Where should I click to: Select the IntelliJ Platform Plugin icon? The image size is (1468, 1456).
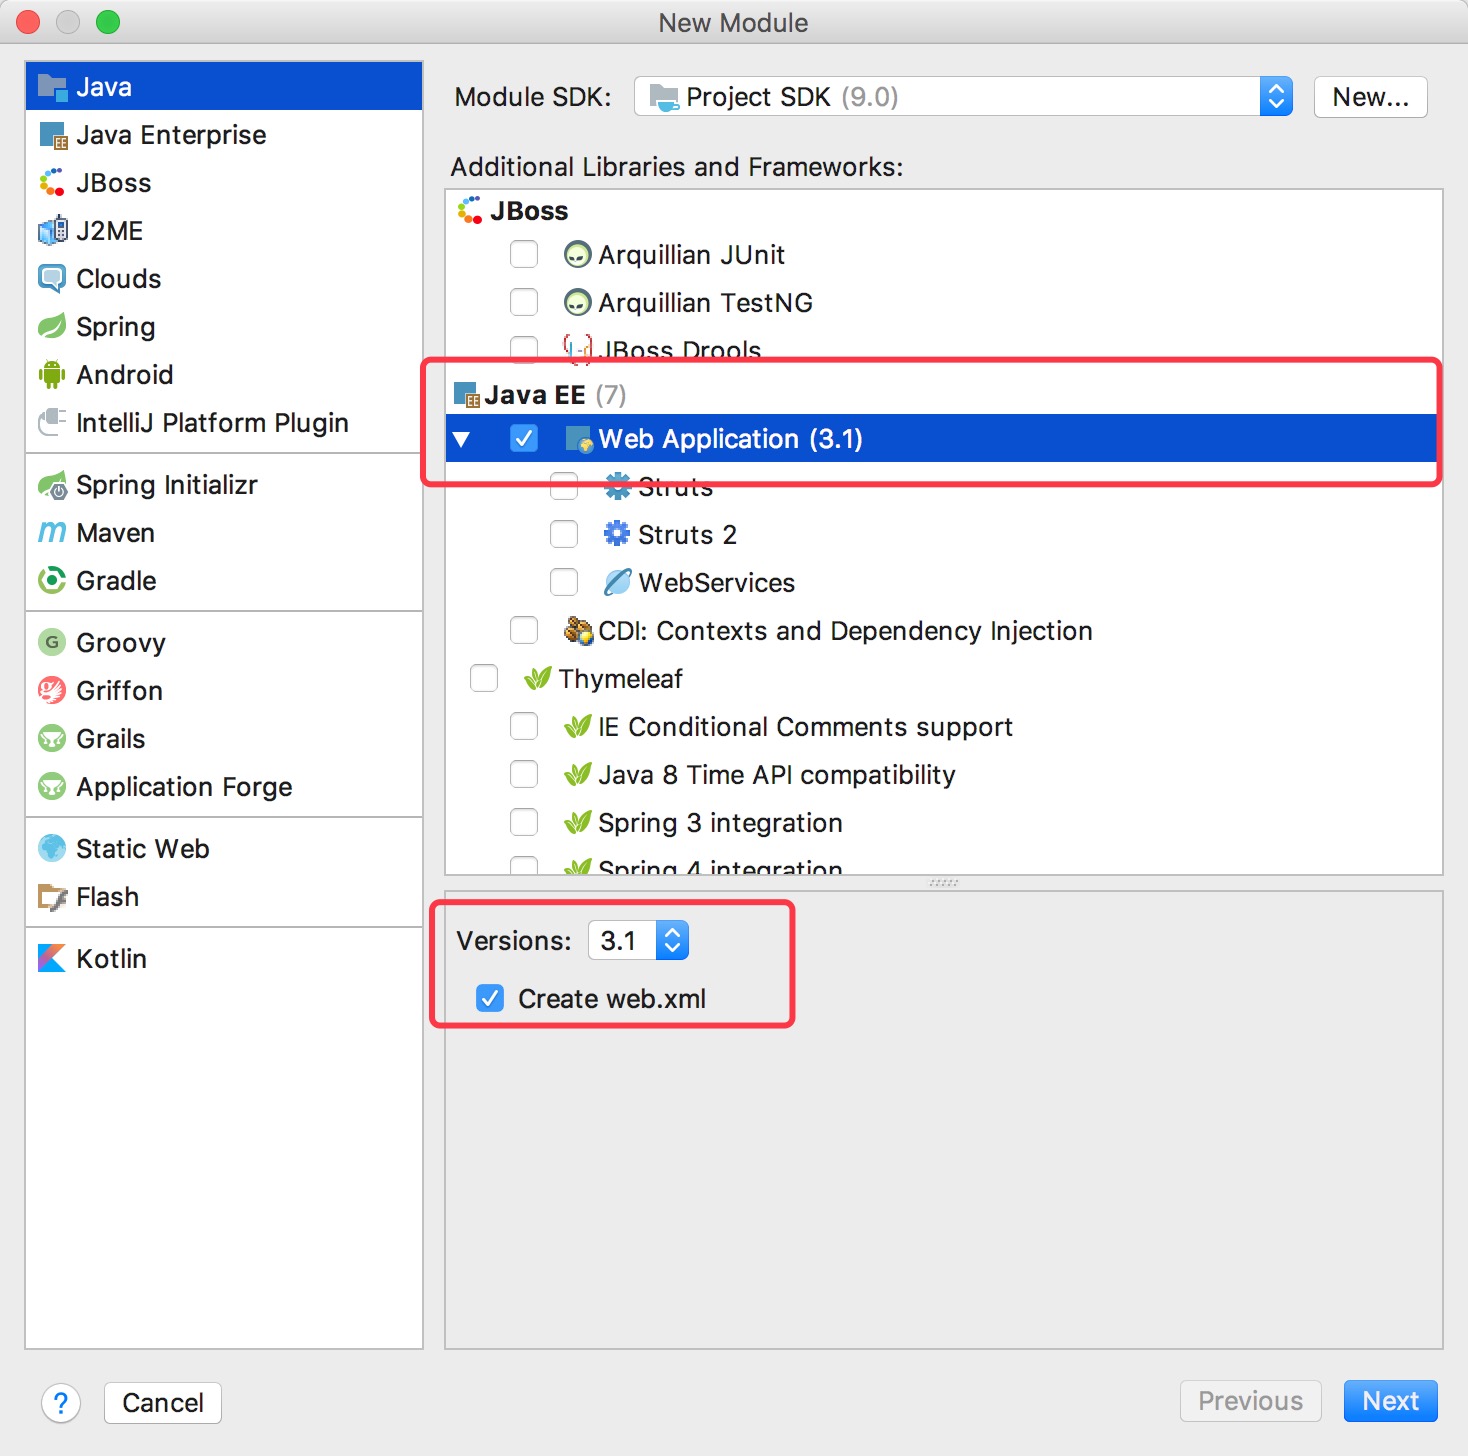click(x=52, y=422)
